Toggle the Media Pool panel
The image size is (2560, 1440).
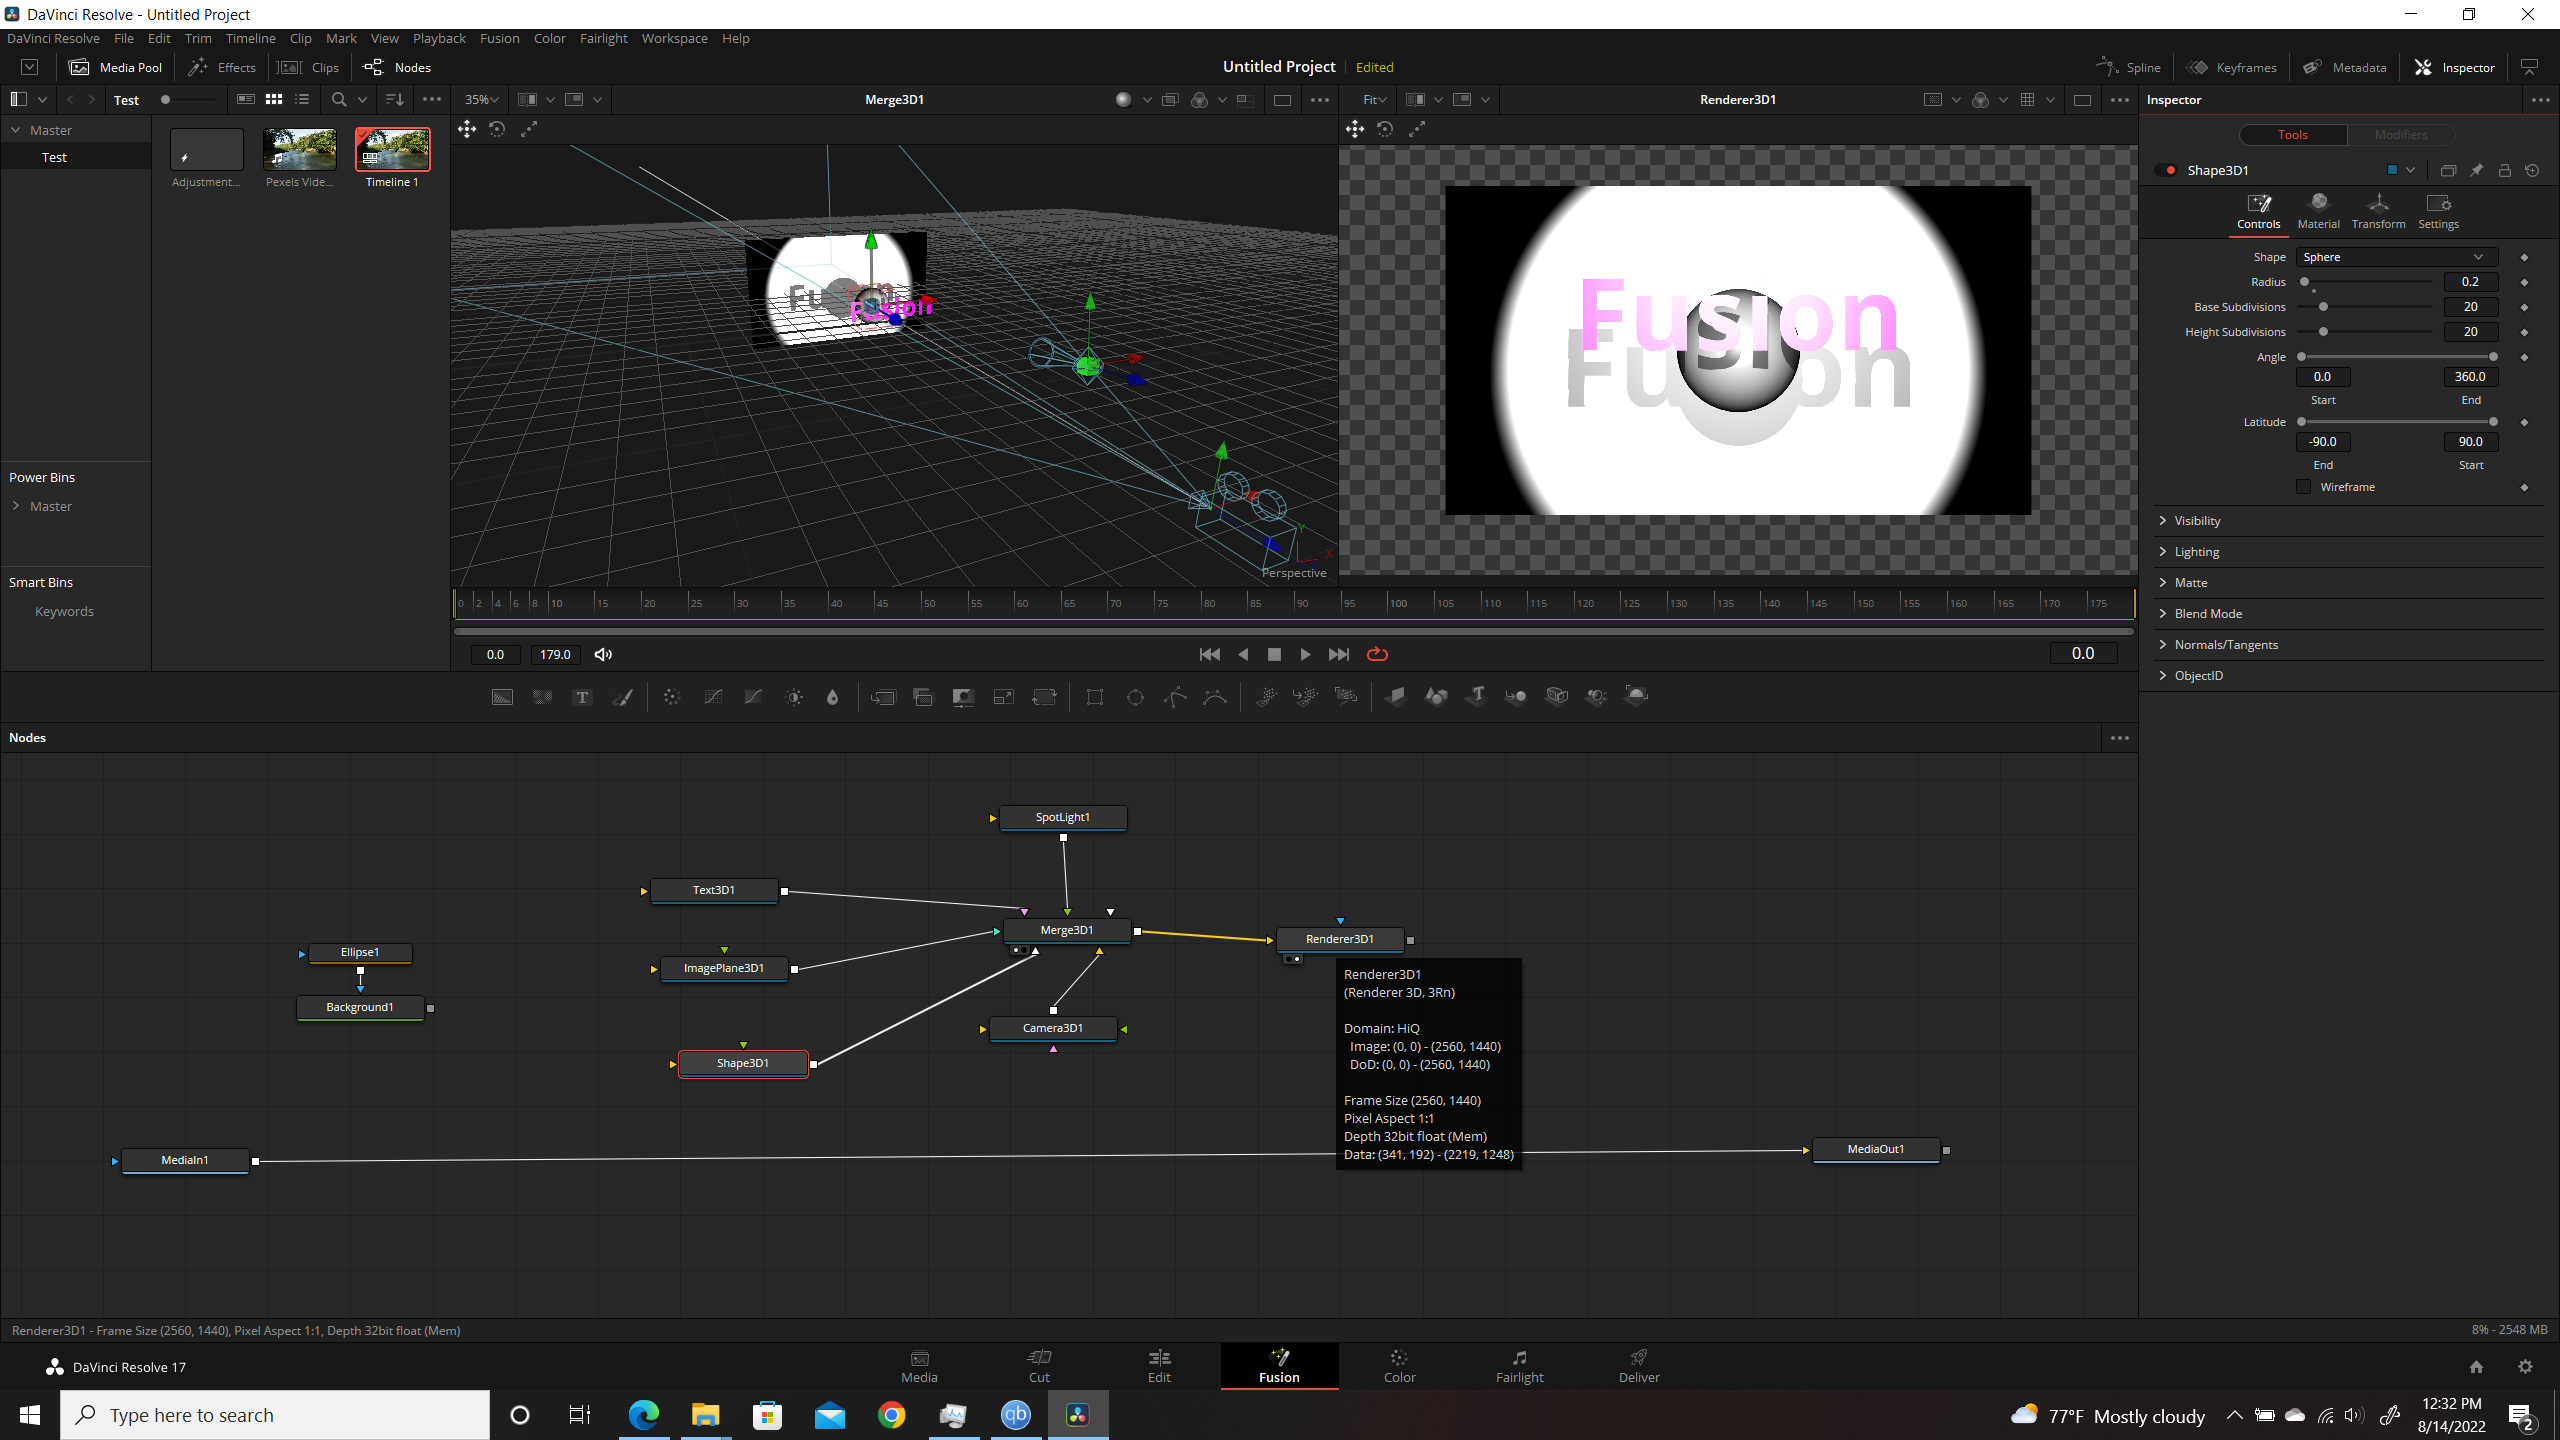pyautogui.click(x=116, y=67)
